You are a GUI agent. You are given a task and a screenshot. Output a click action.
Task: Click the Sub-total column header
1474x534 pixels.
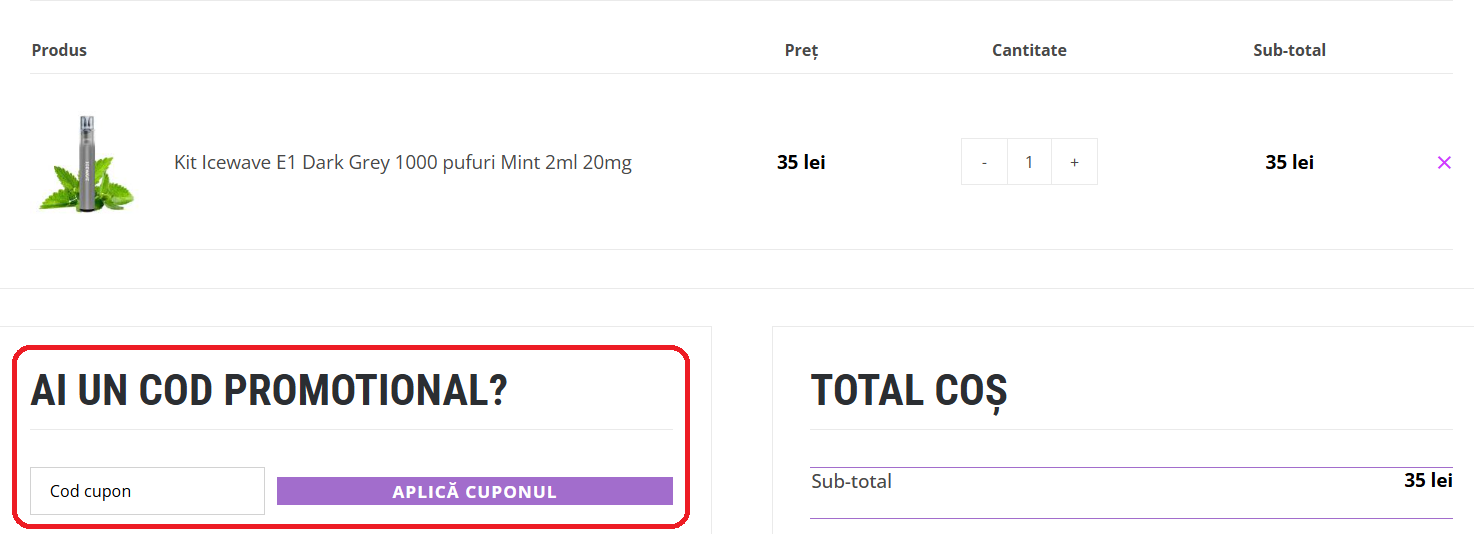[x=1289, y=50]
